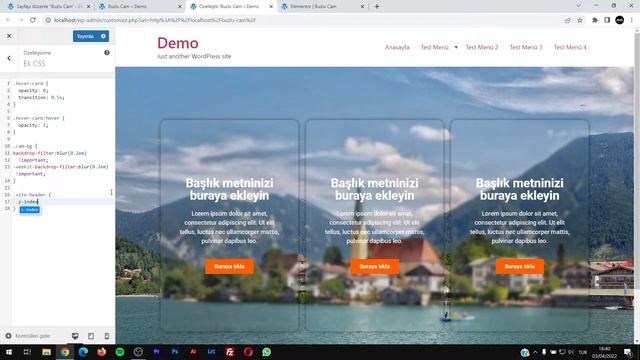The image size is (640, 360).
Task: Click the localhost address bar
Action: point(302,20)
